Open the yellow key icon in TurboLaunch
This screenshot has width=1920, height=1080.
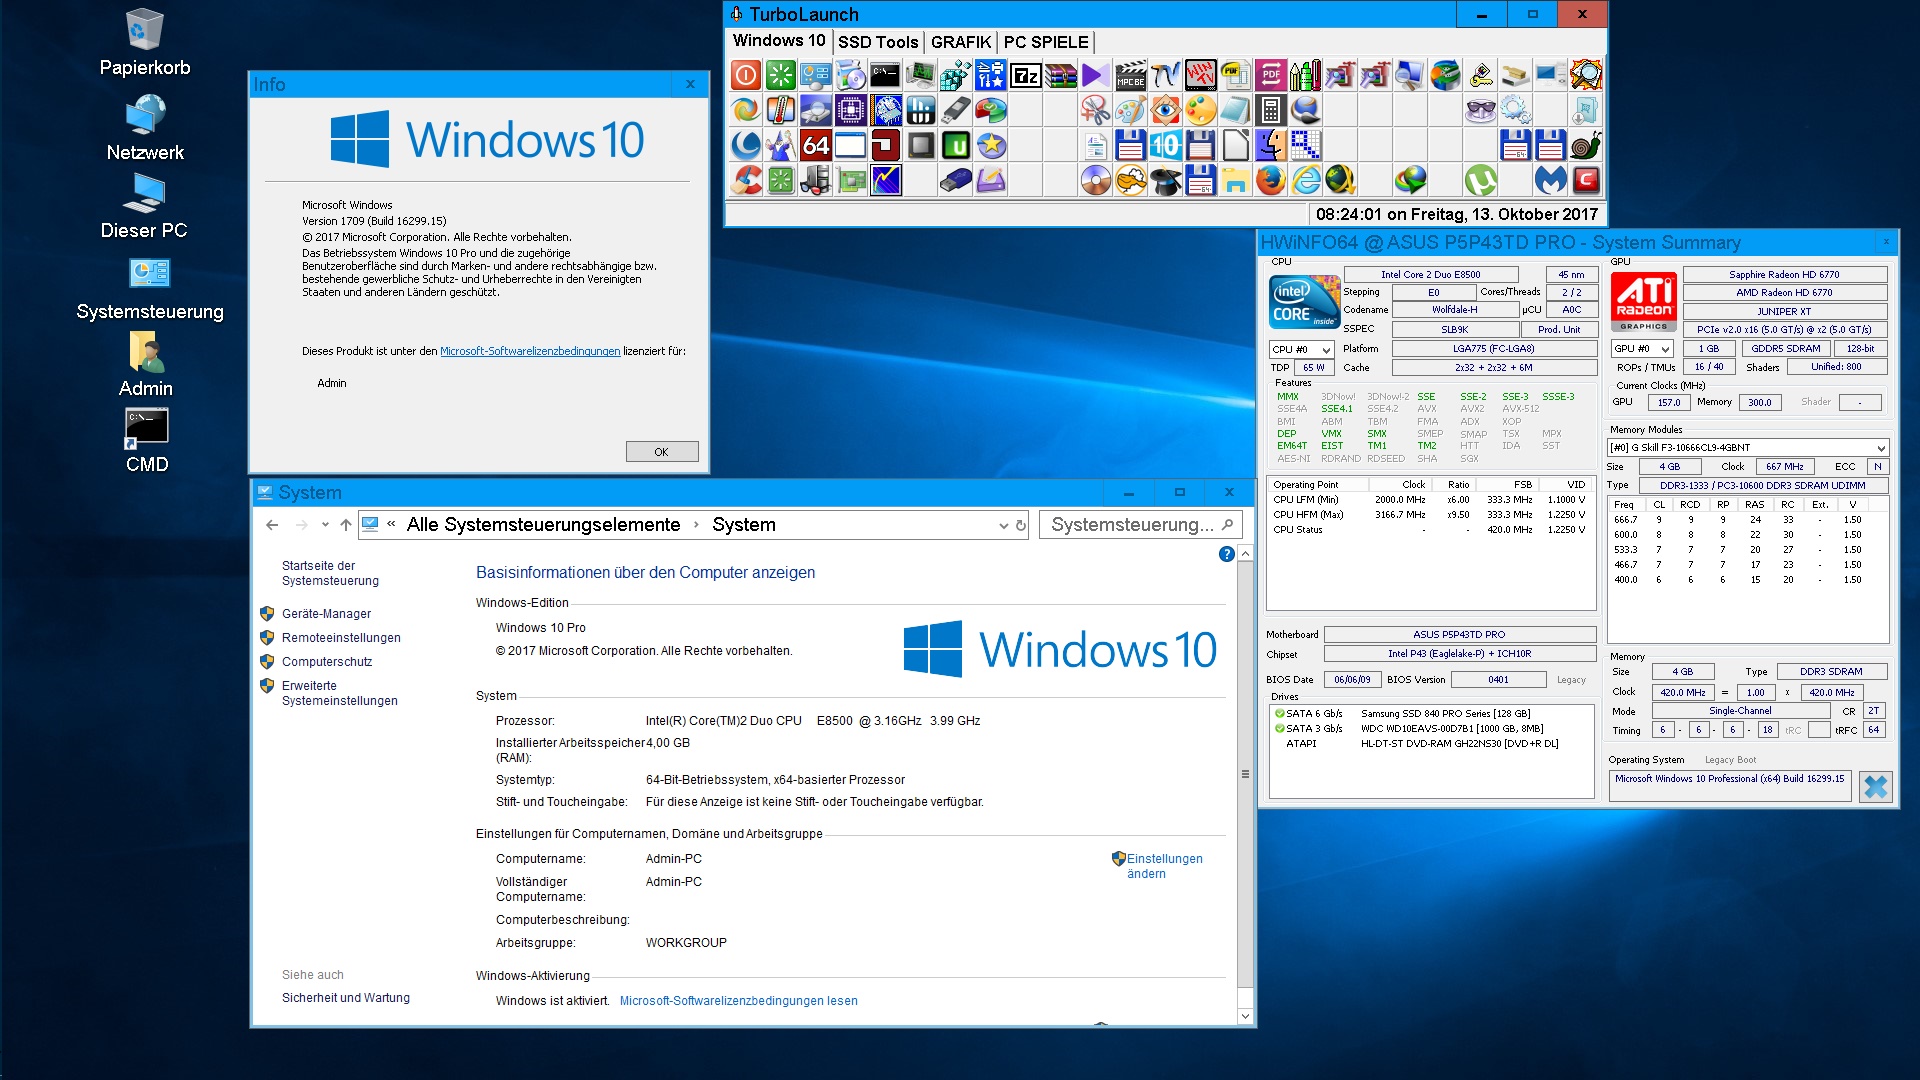(x=1481, y=75)
